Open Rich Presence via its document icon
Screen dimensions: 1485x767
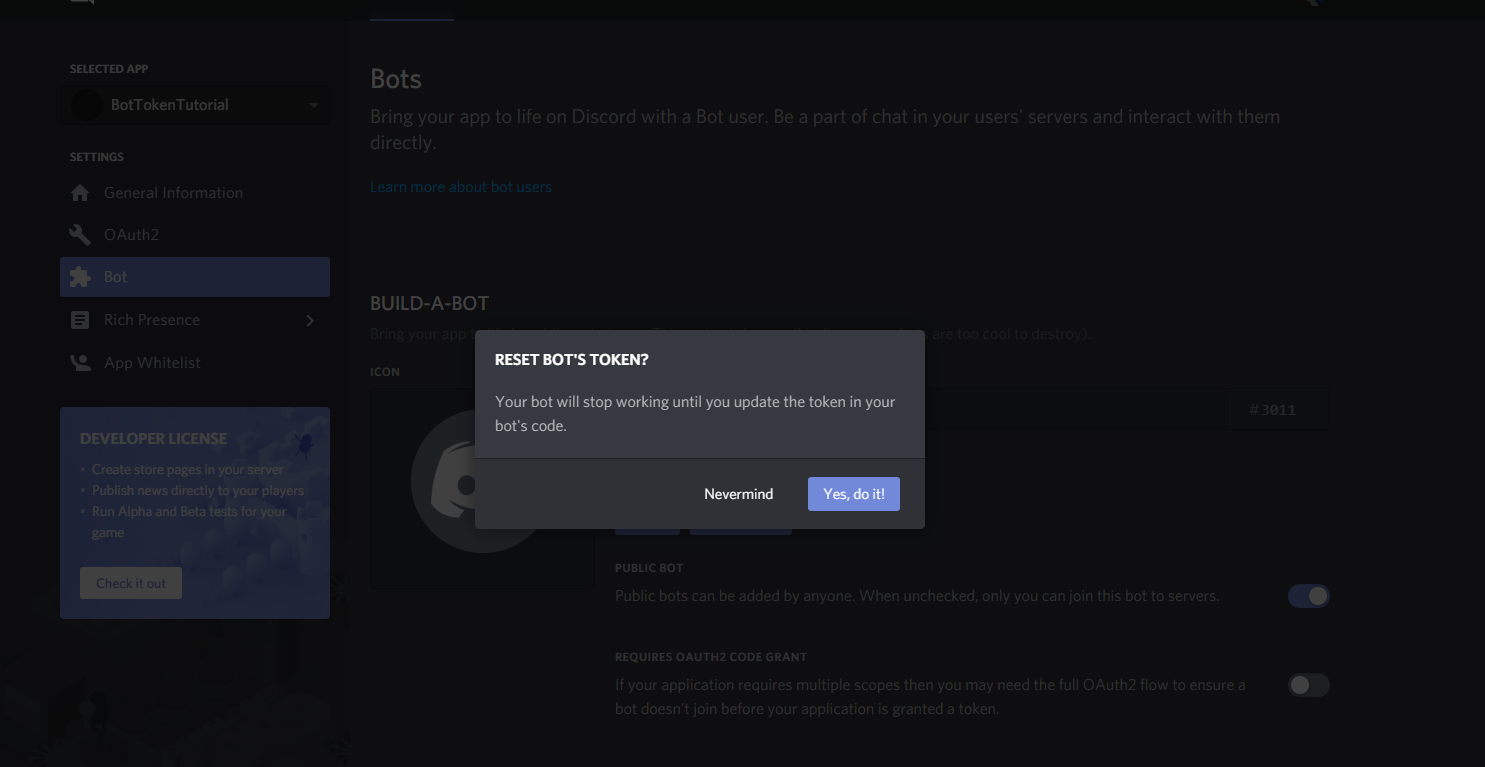pyautogui.click(x=80, y=319)
